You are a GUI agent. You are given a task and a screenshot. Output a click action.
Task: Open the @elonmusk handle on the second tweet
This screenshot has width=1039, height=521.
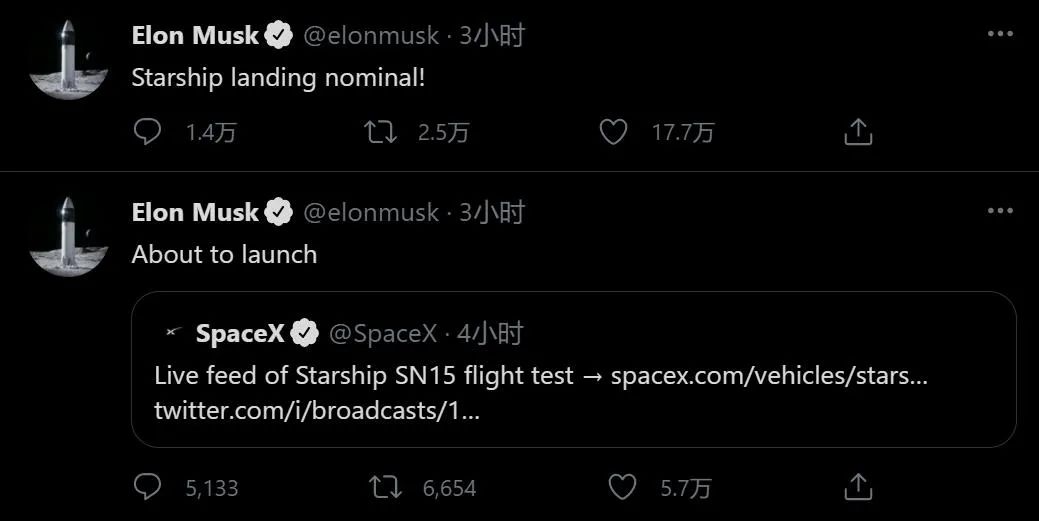tap(371, 213)
